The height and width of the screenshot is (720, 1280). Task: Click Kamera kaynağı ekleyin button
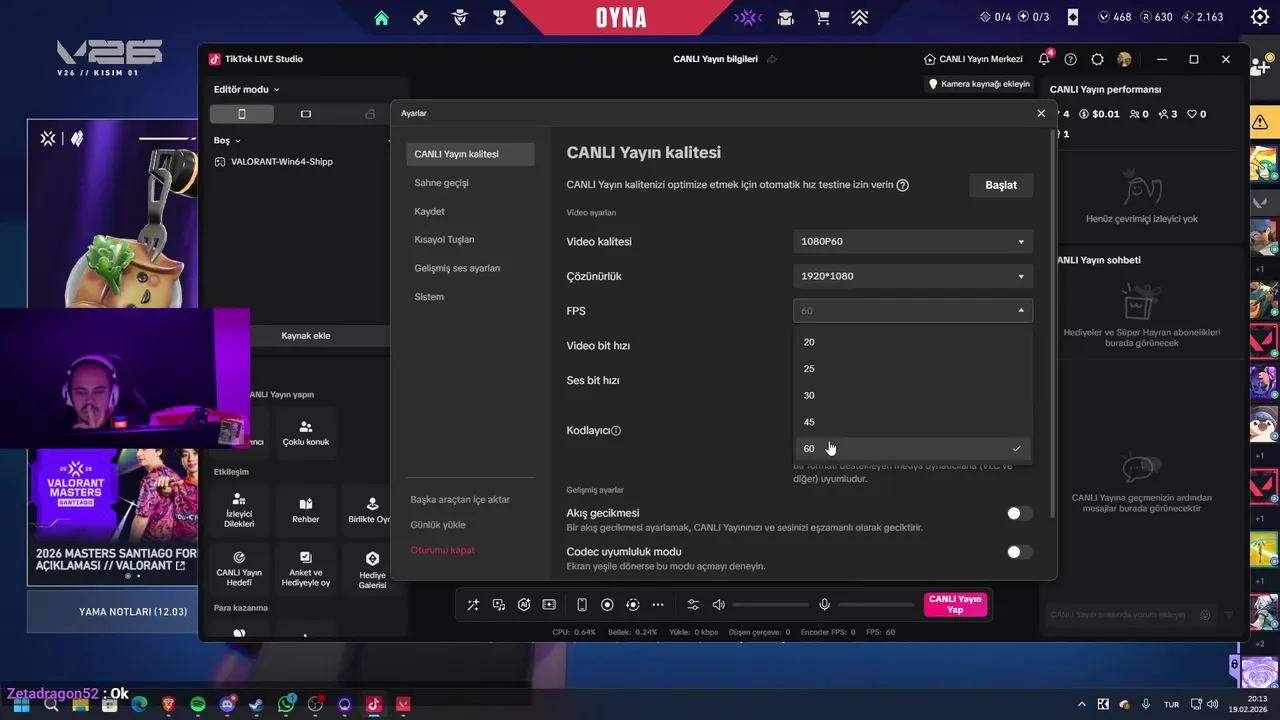coord(979,84)
